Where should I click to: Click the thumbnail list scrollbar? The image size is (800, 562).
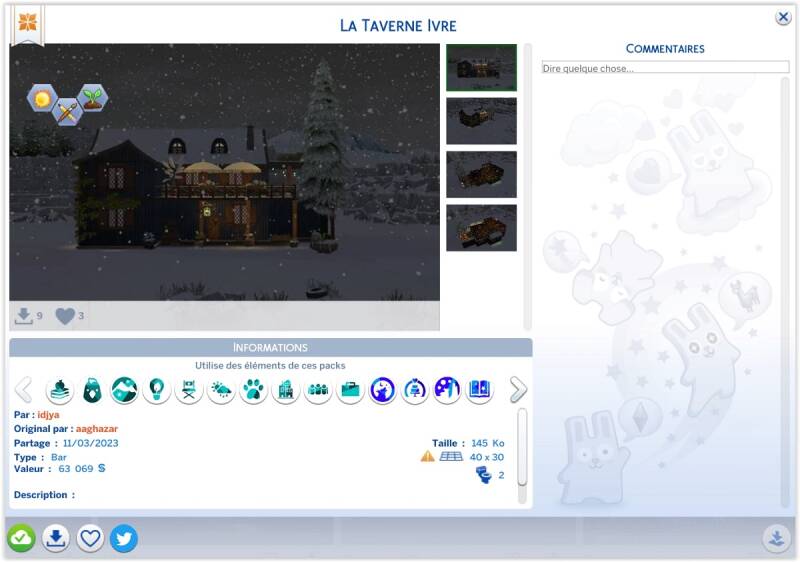pyautogui.click(x=528, y=187)
